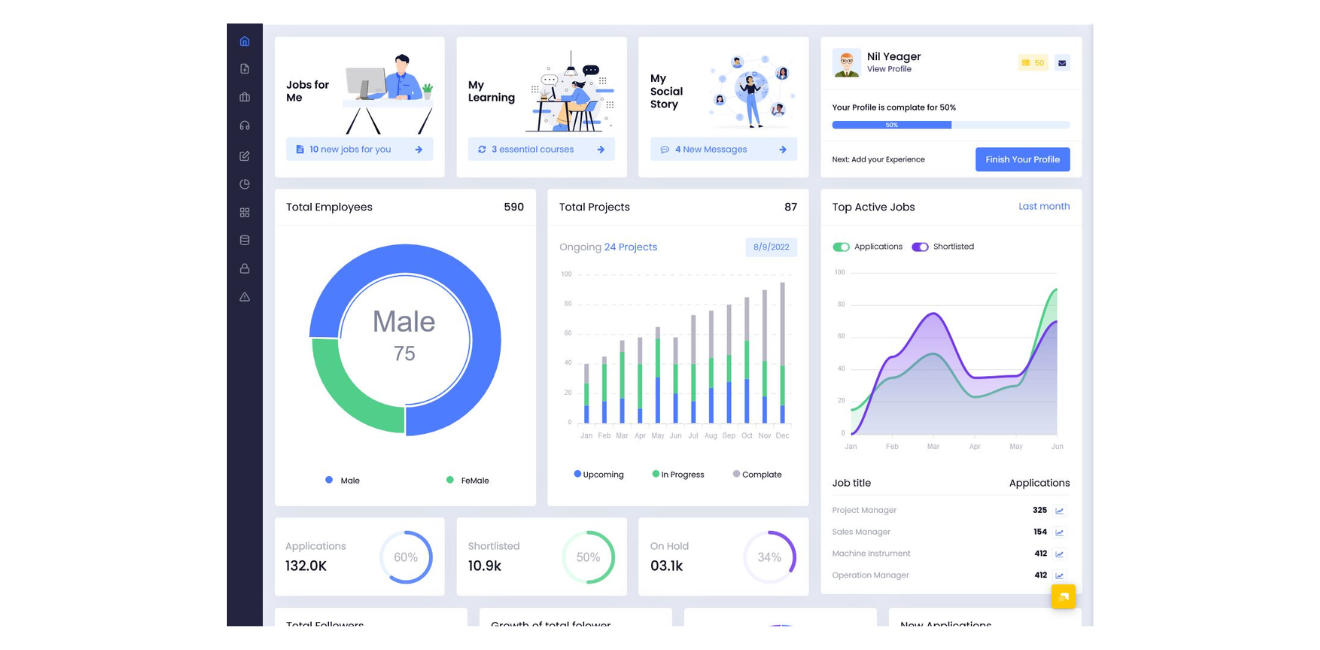The height and width of the screenshot is (650, 1320).
Task: Click Nil Yeager's avatar thumbnail
Action: [846, 62]
